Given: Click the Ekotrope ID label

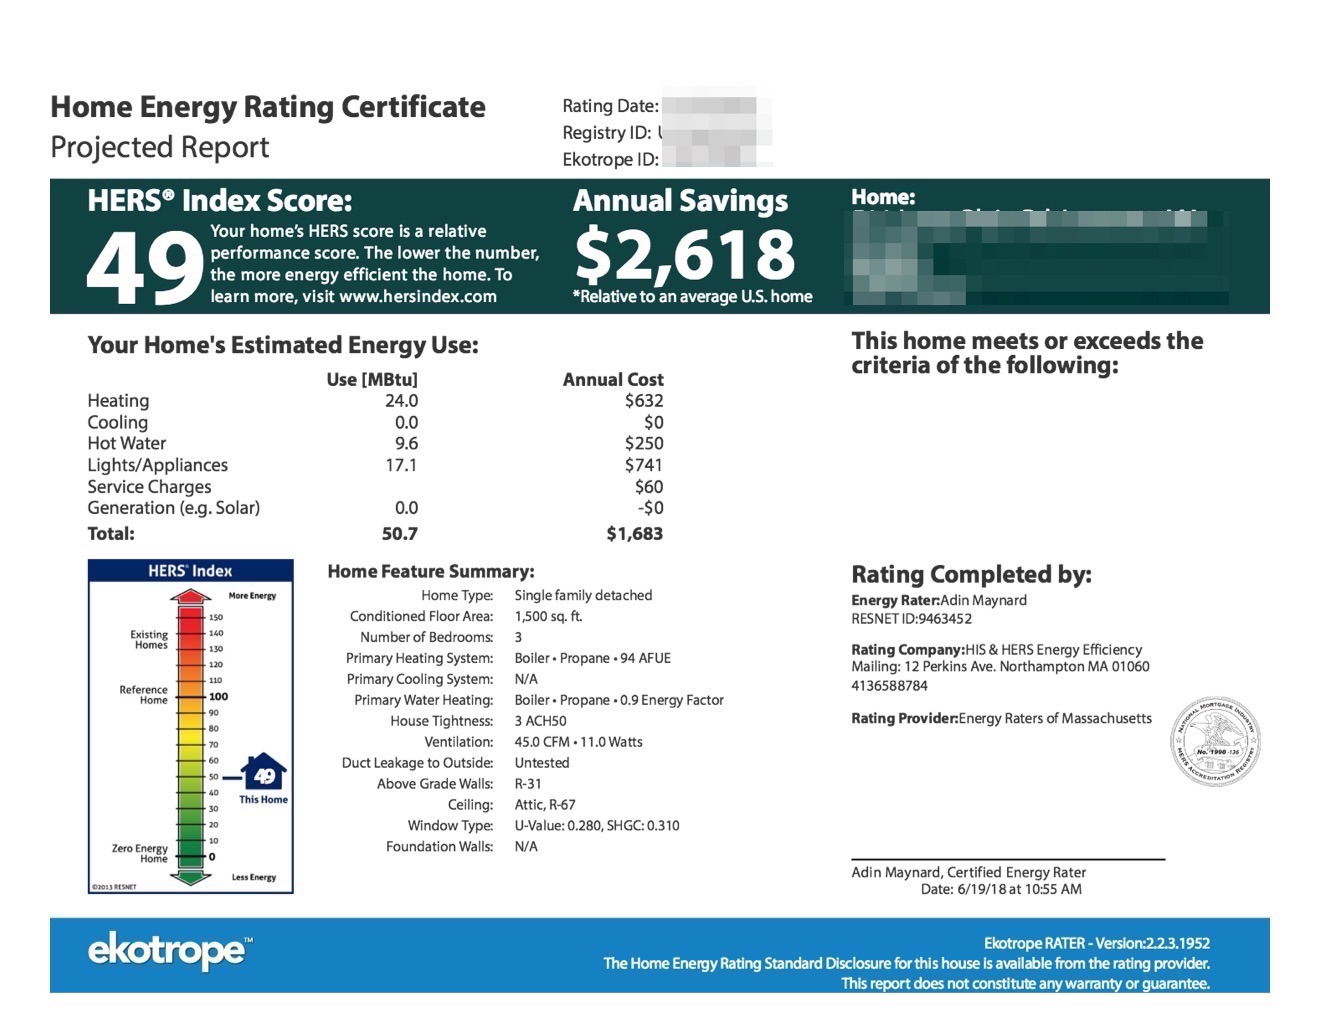Looking at the screenshot, I should [x=610, y=160].
